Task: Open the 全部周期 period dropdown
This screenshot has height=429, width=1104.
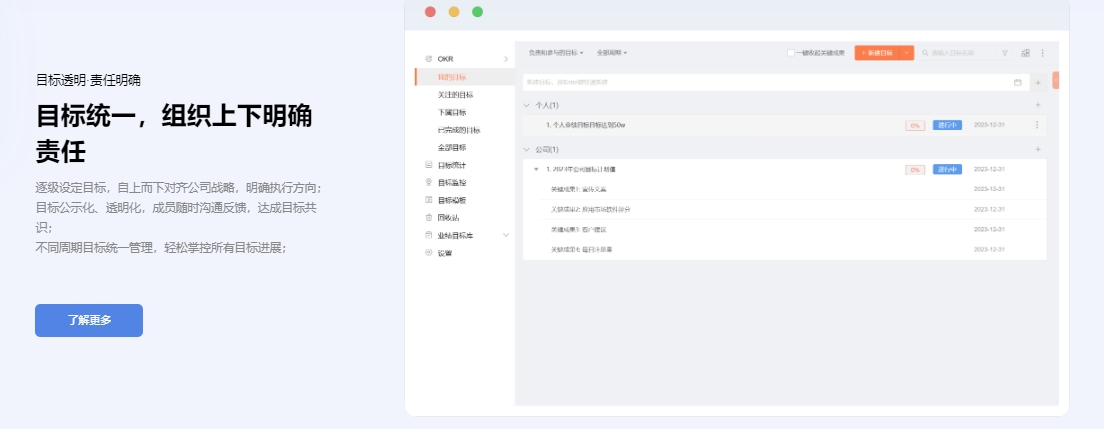Action: point(611,53)
